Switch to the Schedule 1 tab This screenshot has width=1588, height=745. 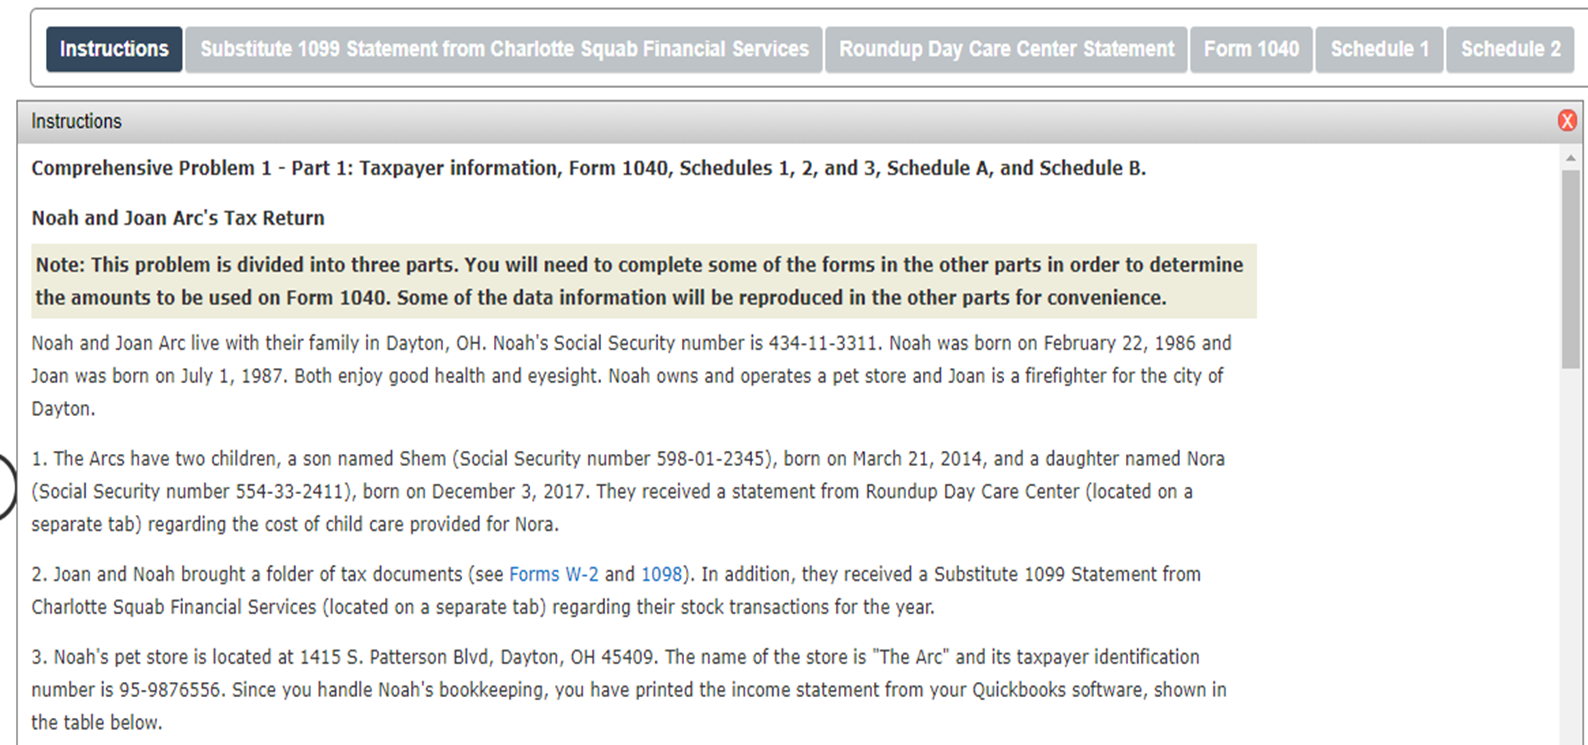point(1379,48)
